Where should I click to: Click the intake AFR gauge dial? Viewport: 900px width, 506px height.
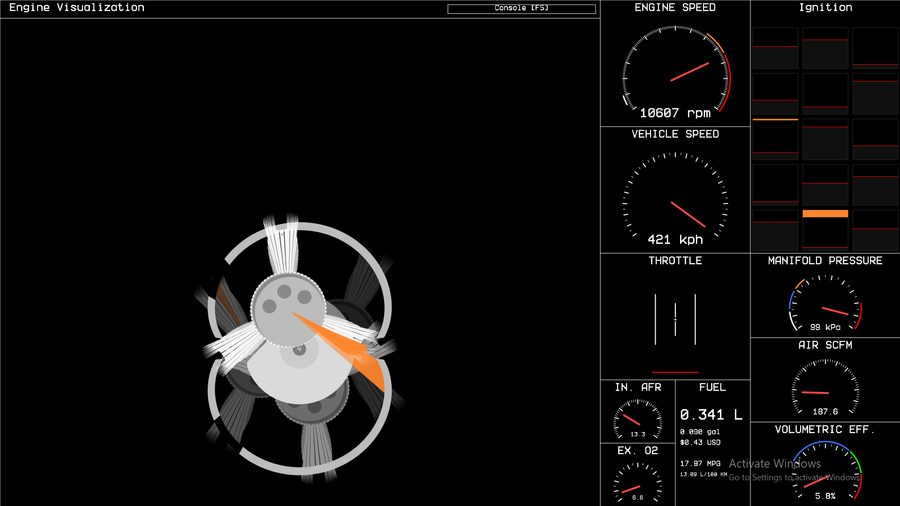(x=638, y=420)
